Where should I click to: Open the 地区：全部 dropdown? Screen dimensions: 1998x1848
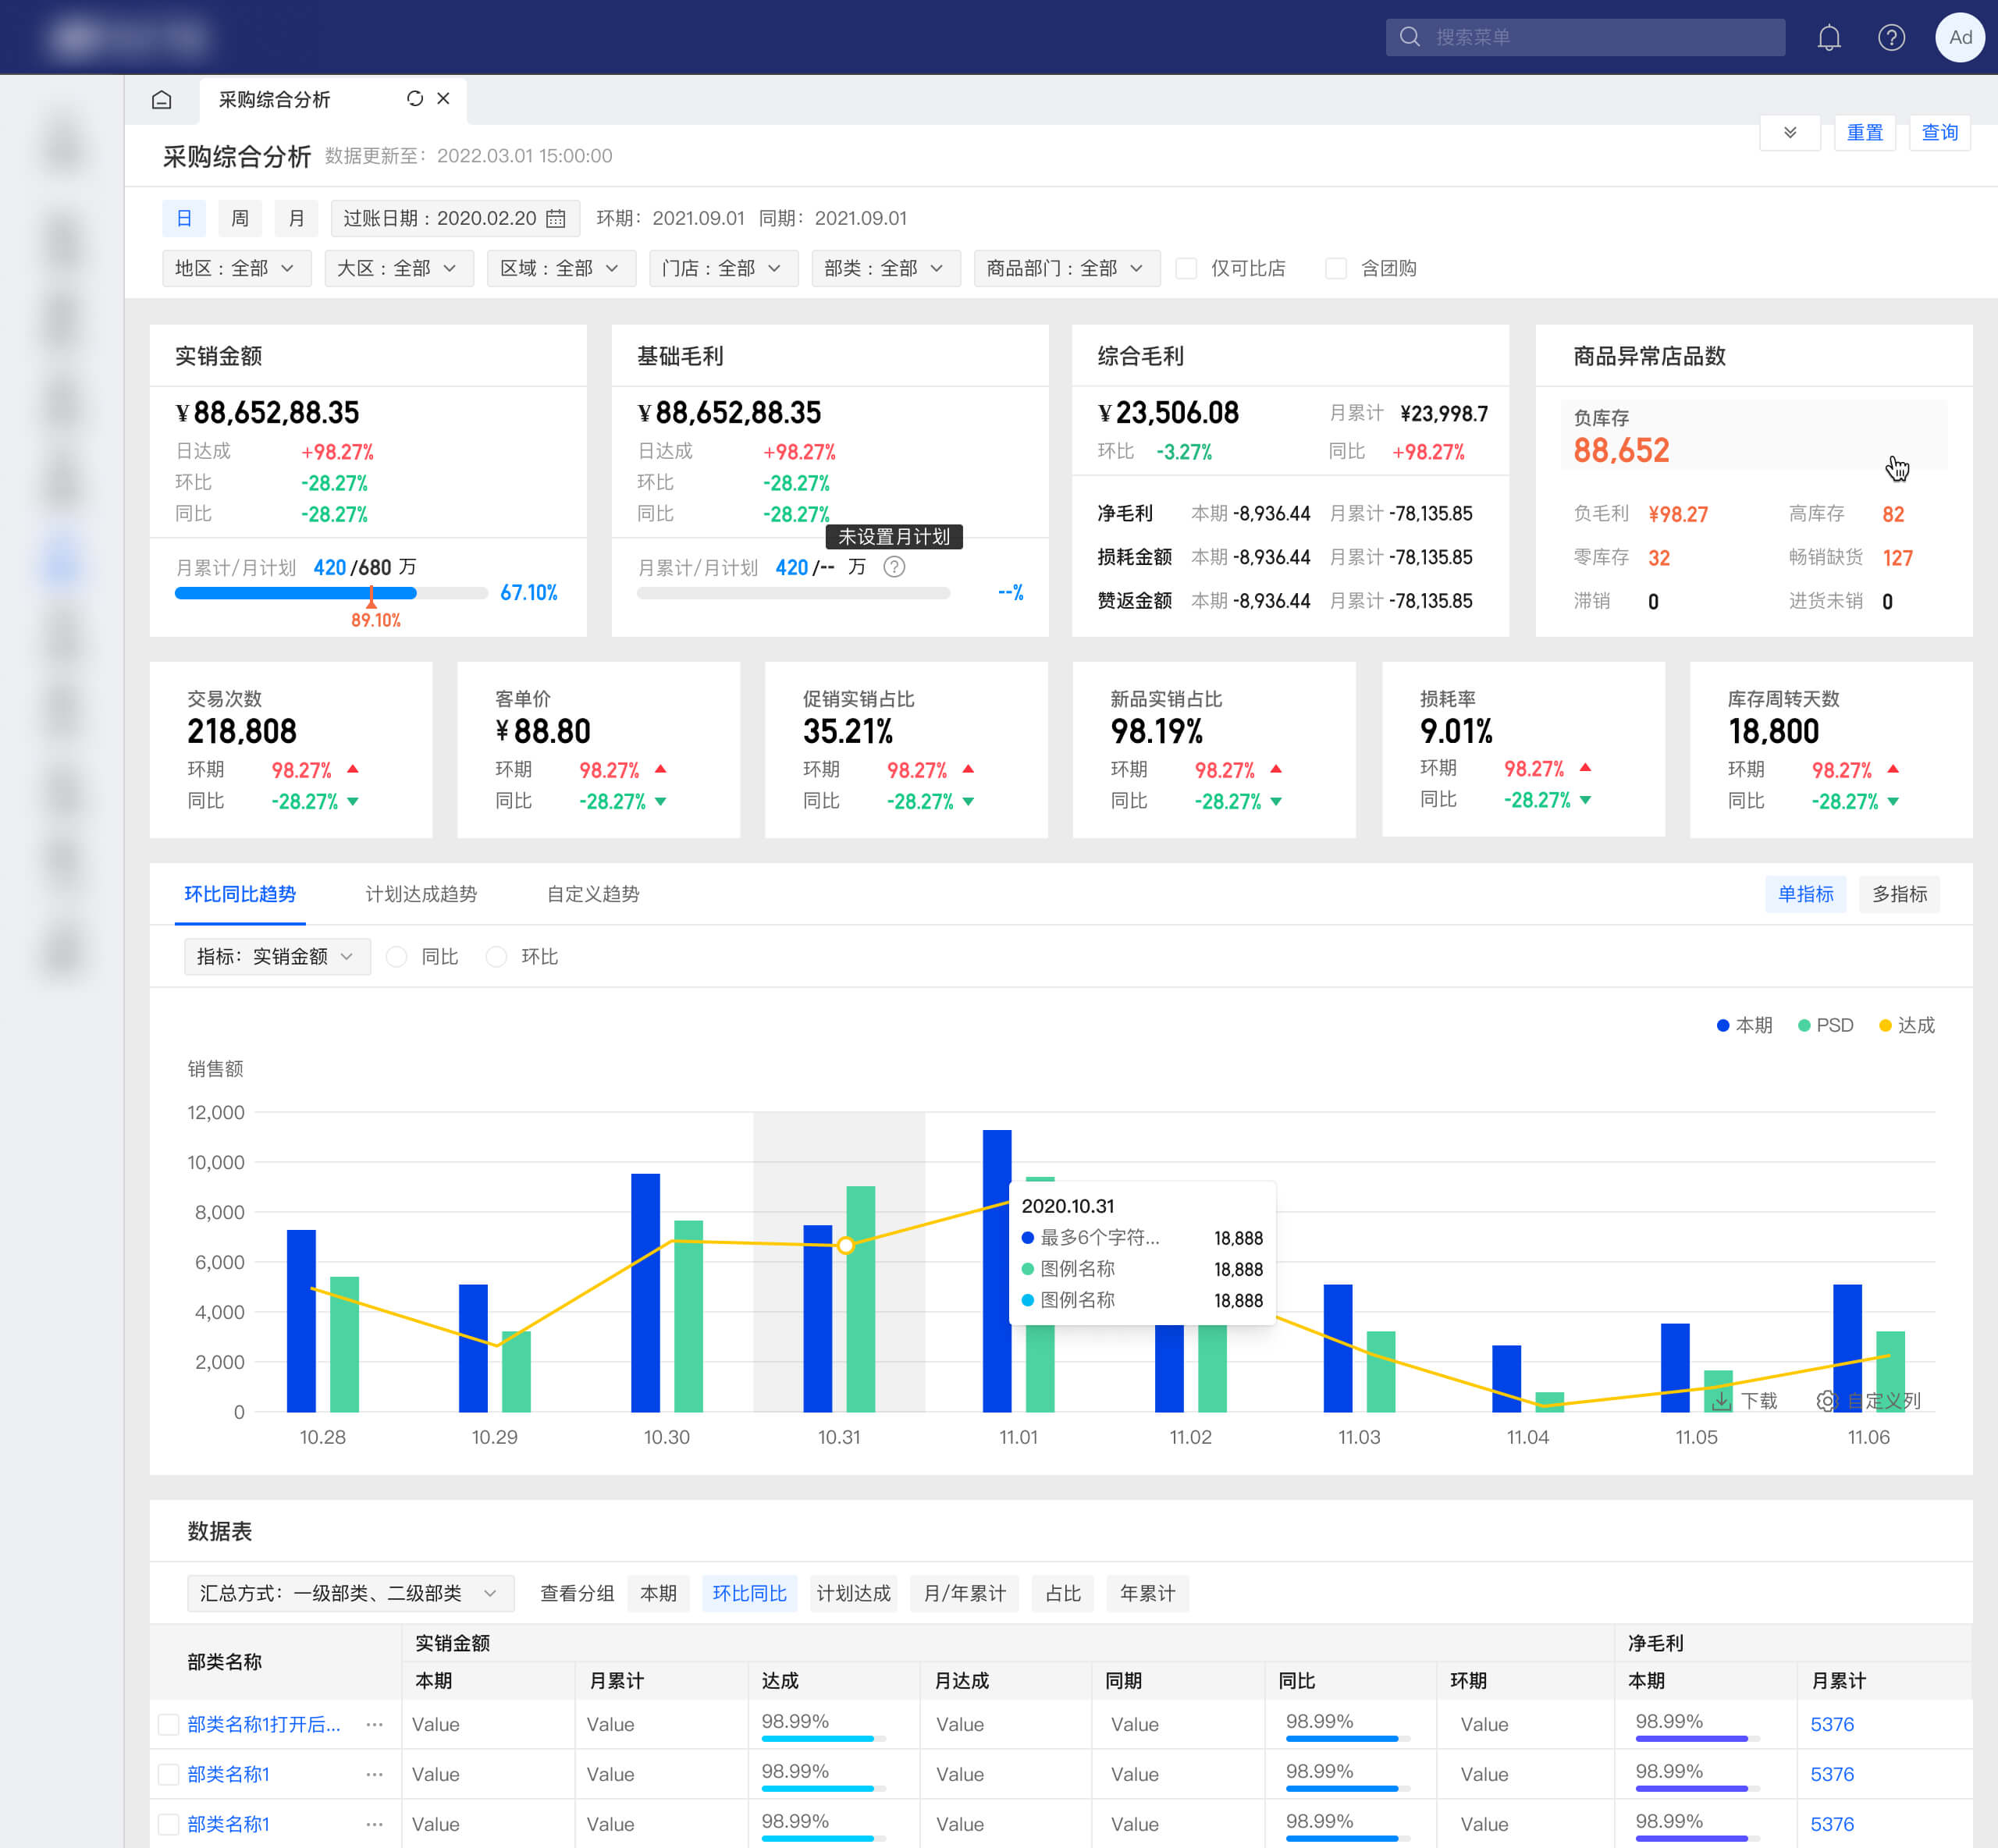(236, 268)
